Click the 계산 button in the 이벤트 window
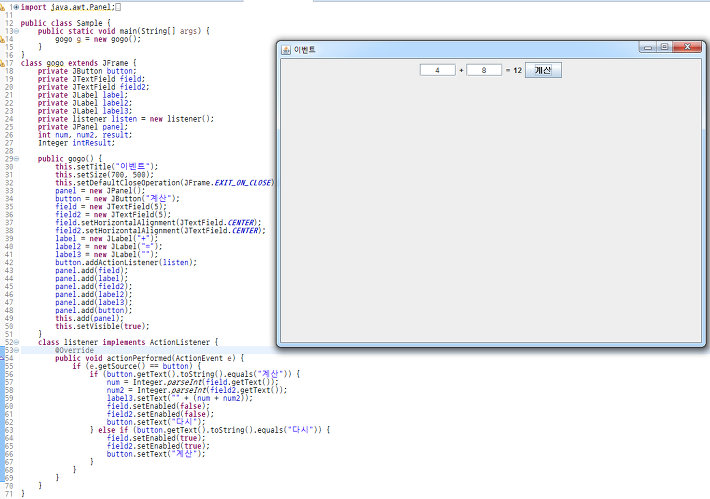The width and height of the screenshot is (710, 499). coord(543,70)
